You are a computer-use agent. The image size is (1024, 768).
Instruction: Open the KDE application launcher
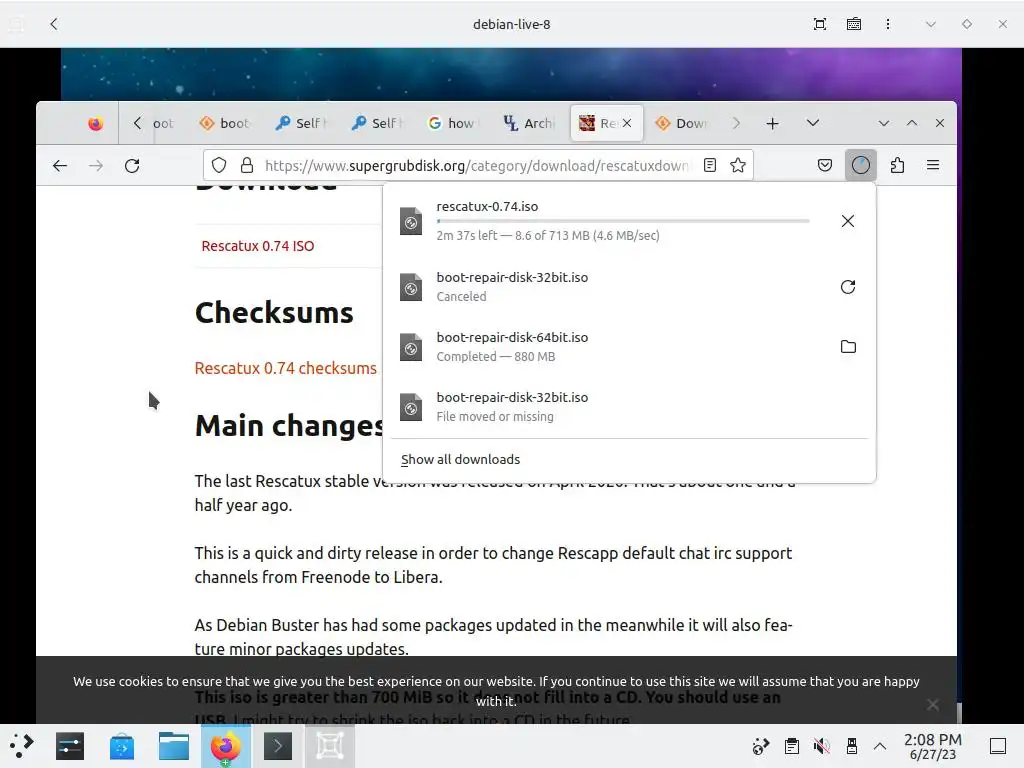tap(21, 746)
